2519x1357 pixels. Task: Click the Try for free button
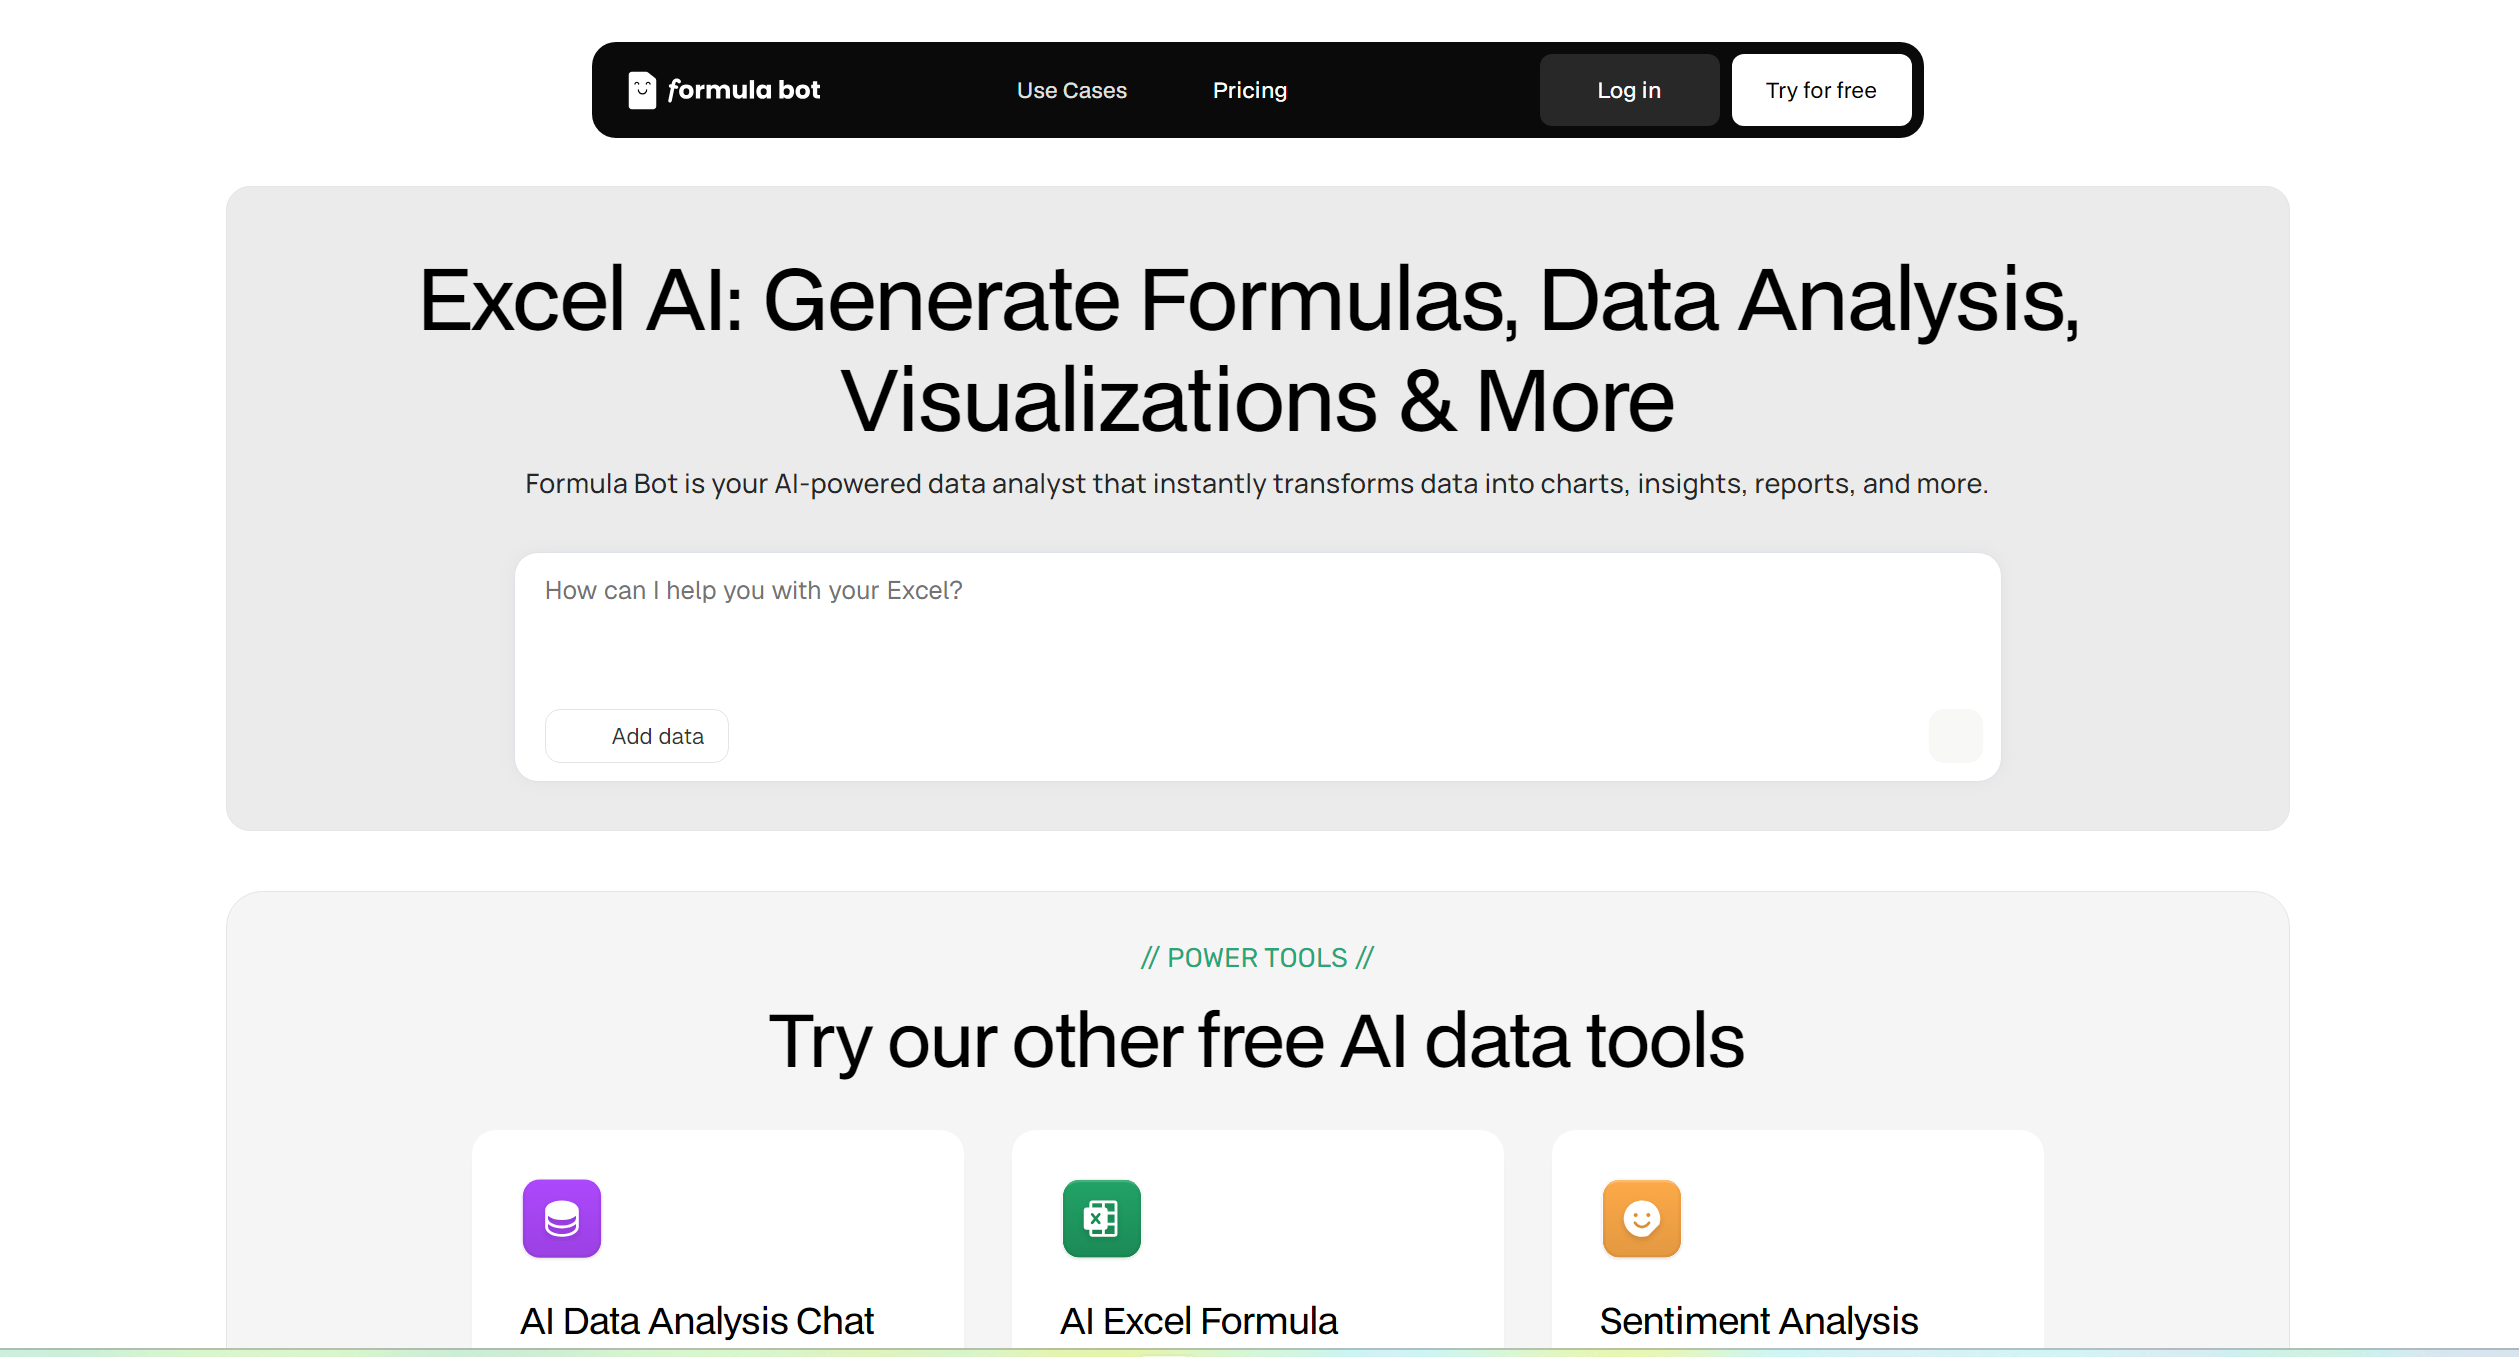click(1822, 90)
